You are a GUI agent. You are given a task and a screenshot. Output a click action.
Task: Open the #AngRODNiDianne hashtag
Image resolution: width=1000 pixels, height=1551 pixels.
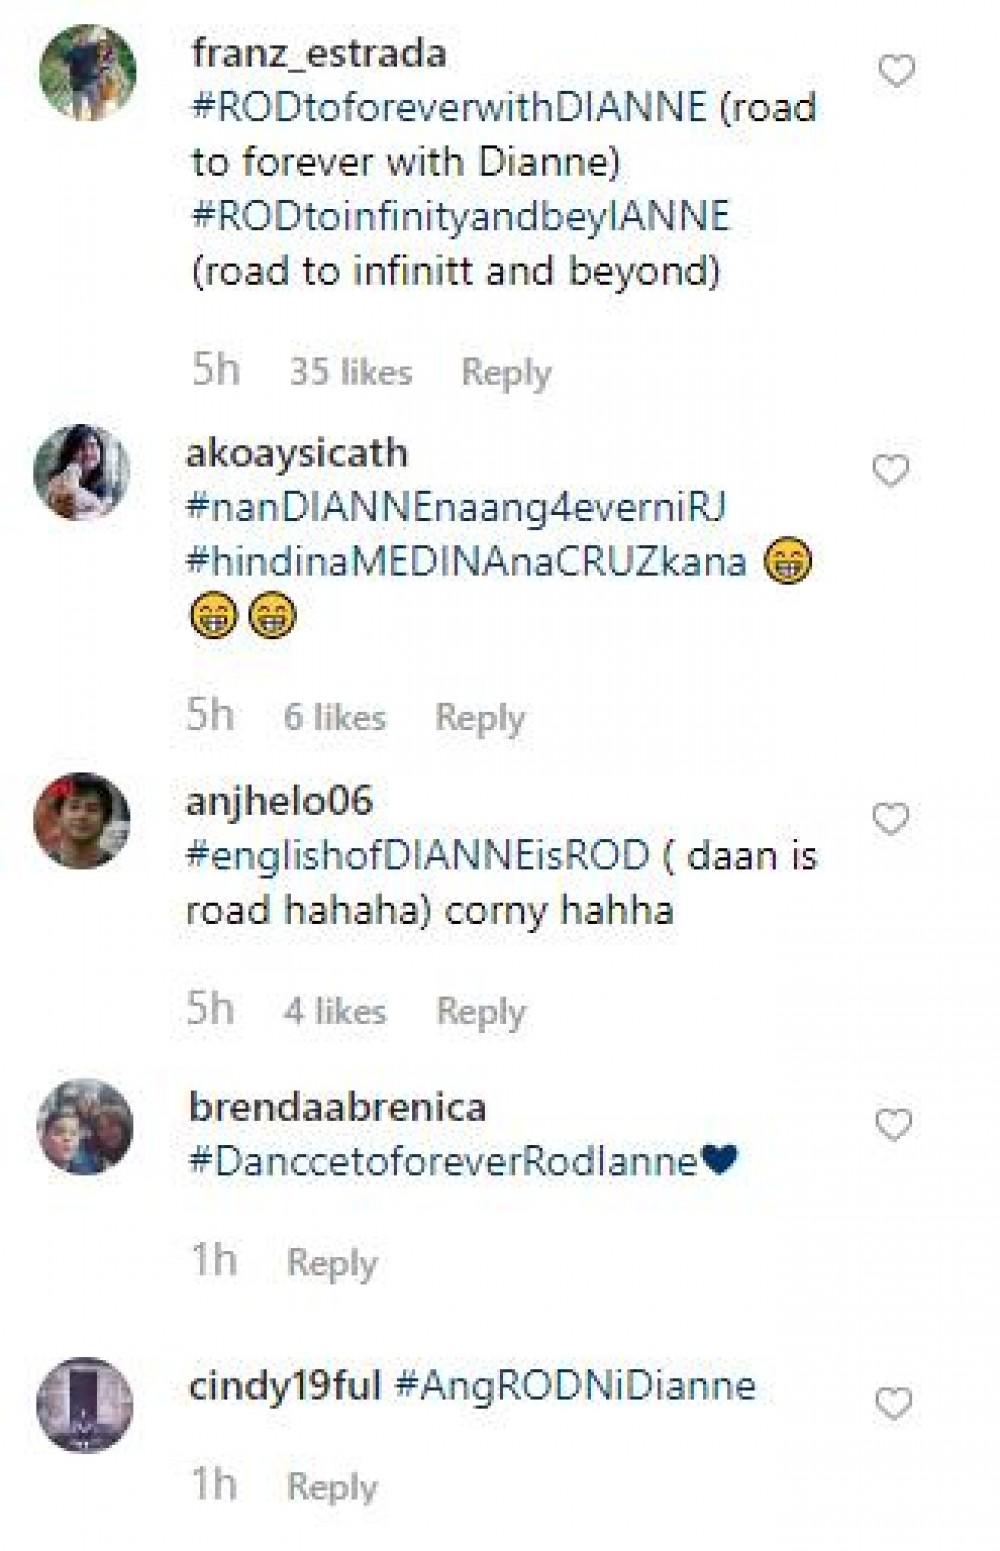pos(575,1386)
